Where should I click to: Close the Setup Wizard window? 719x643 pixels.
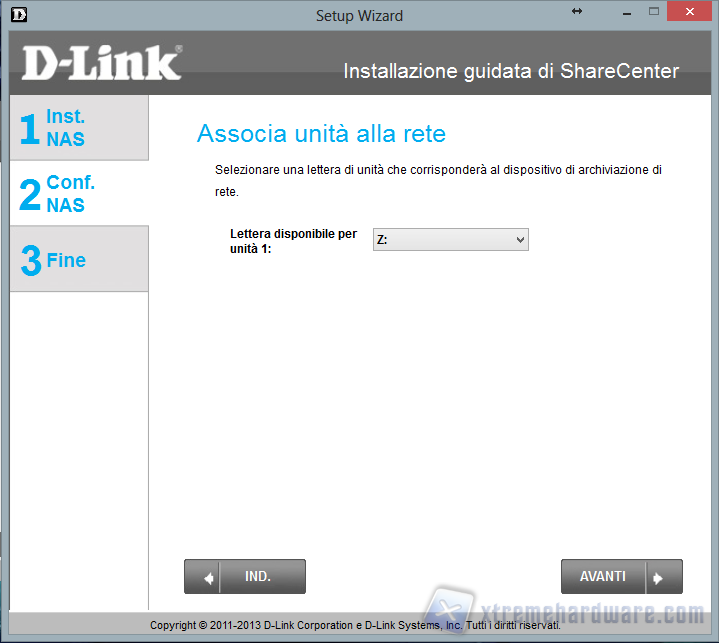click(x=692, y=11)
